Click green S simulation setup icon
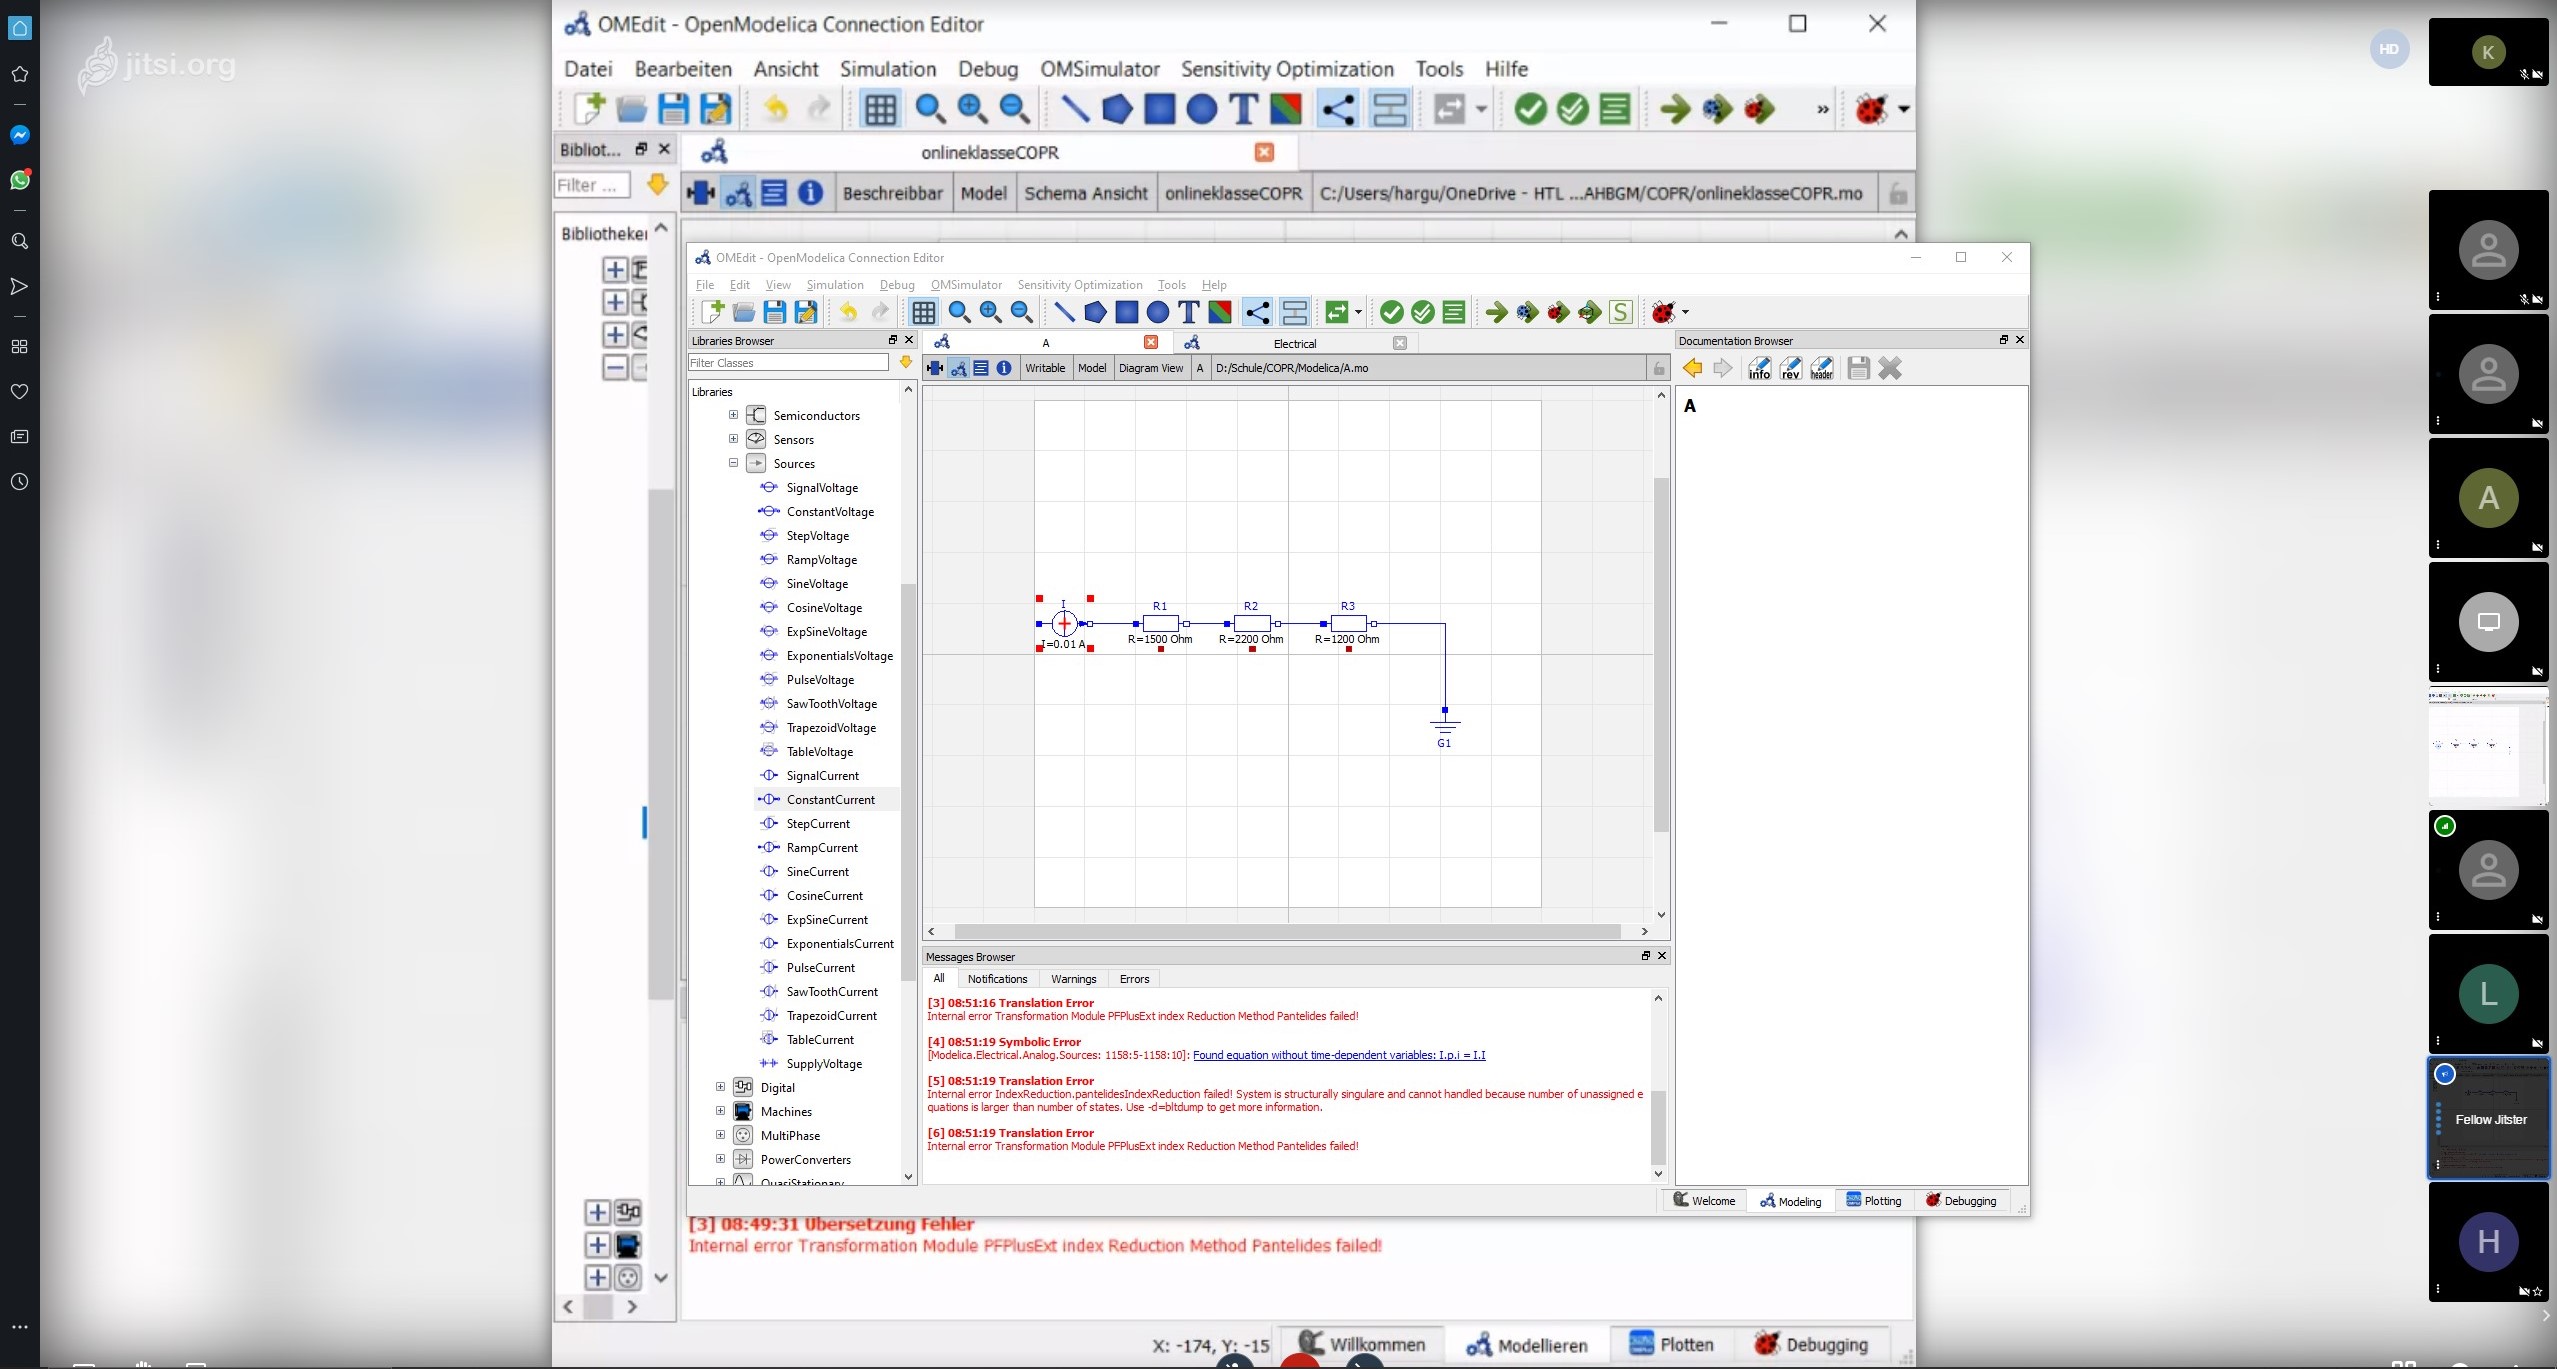The image size is (2557, 1369). pyautogui.click(x=1621, y=313)
